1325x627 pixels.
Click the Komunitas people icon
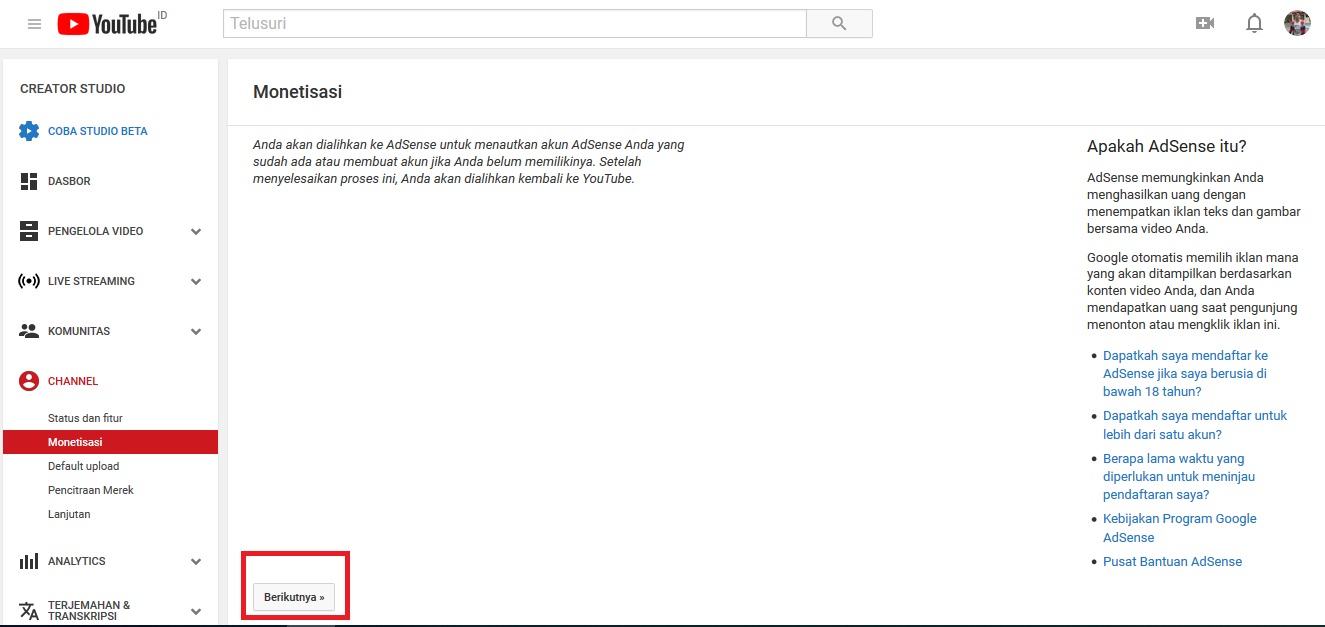pyautogui.click(x=29, y=331)
